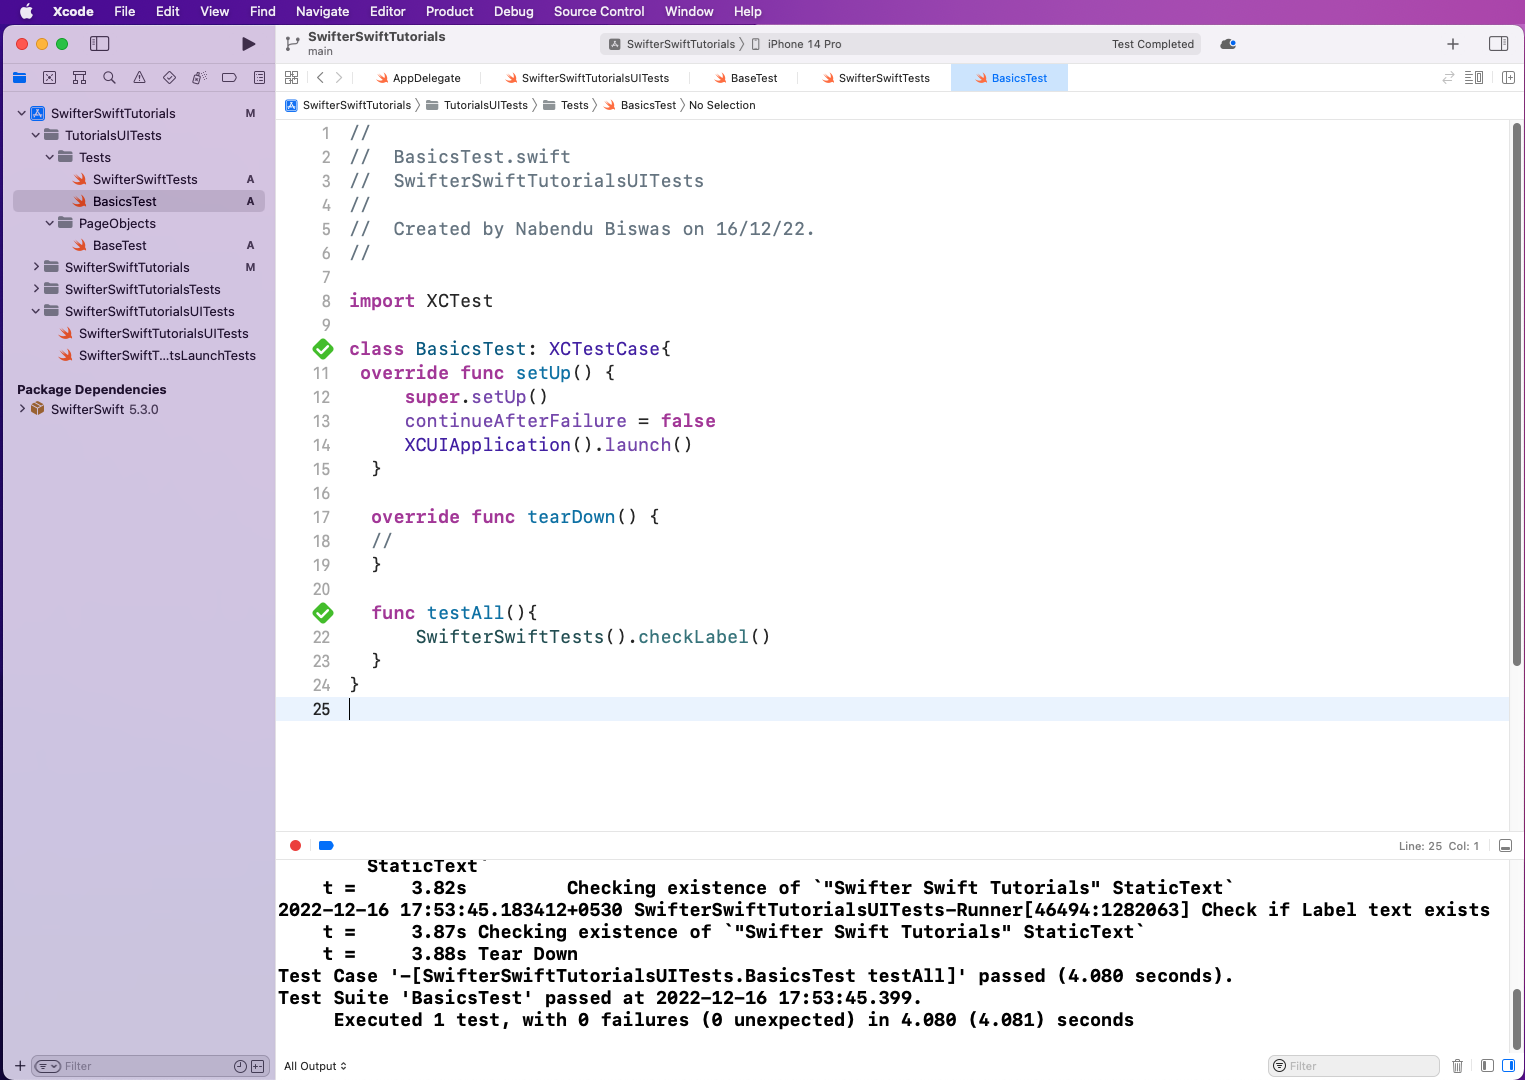
Task: Clear the console with the trash icon
Action: point(1457,1066)
